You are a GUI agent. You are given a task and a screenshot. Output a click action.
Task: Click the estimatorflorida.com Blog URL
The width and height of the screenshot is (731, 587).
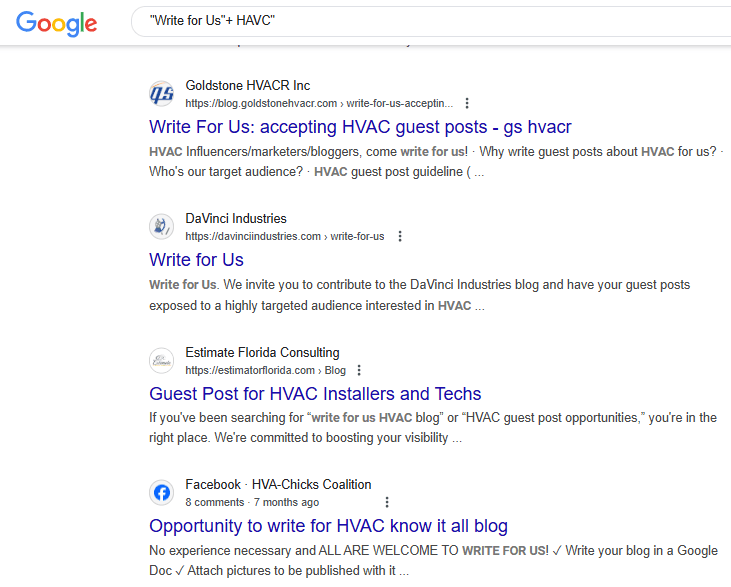265,370
